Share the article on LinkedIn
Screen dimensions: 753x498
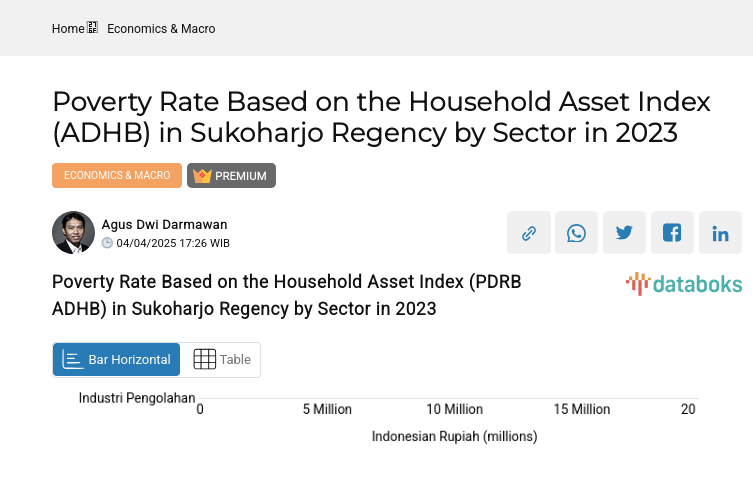720,233
